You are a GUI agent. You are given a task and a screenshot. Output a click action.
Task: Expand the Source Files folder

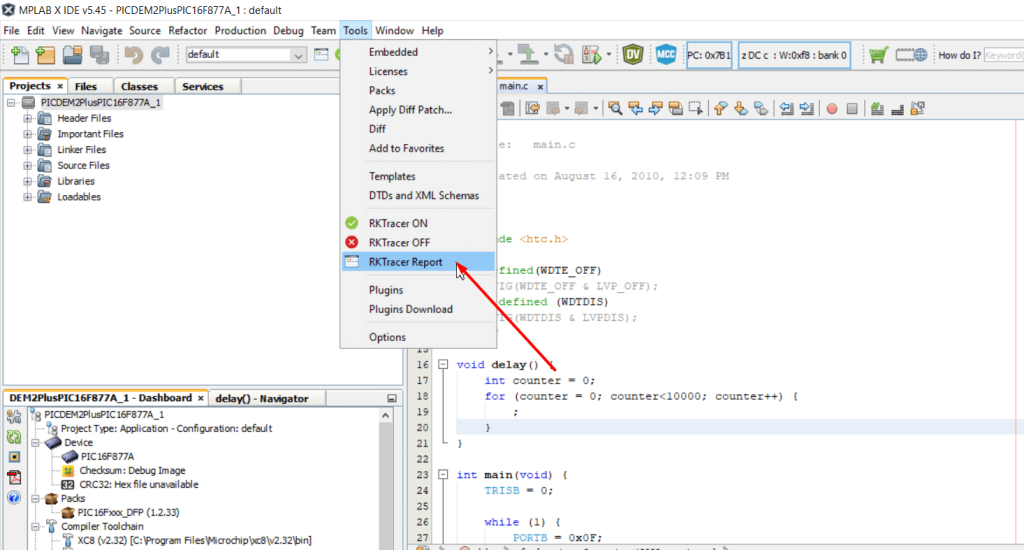tap(27, 165)
